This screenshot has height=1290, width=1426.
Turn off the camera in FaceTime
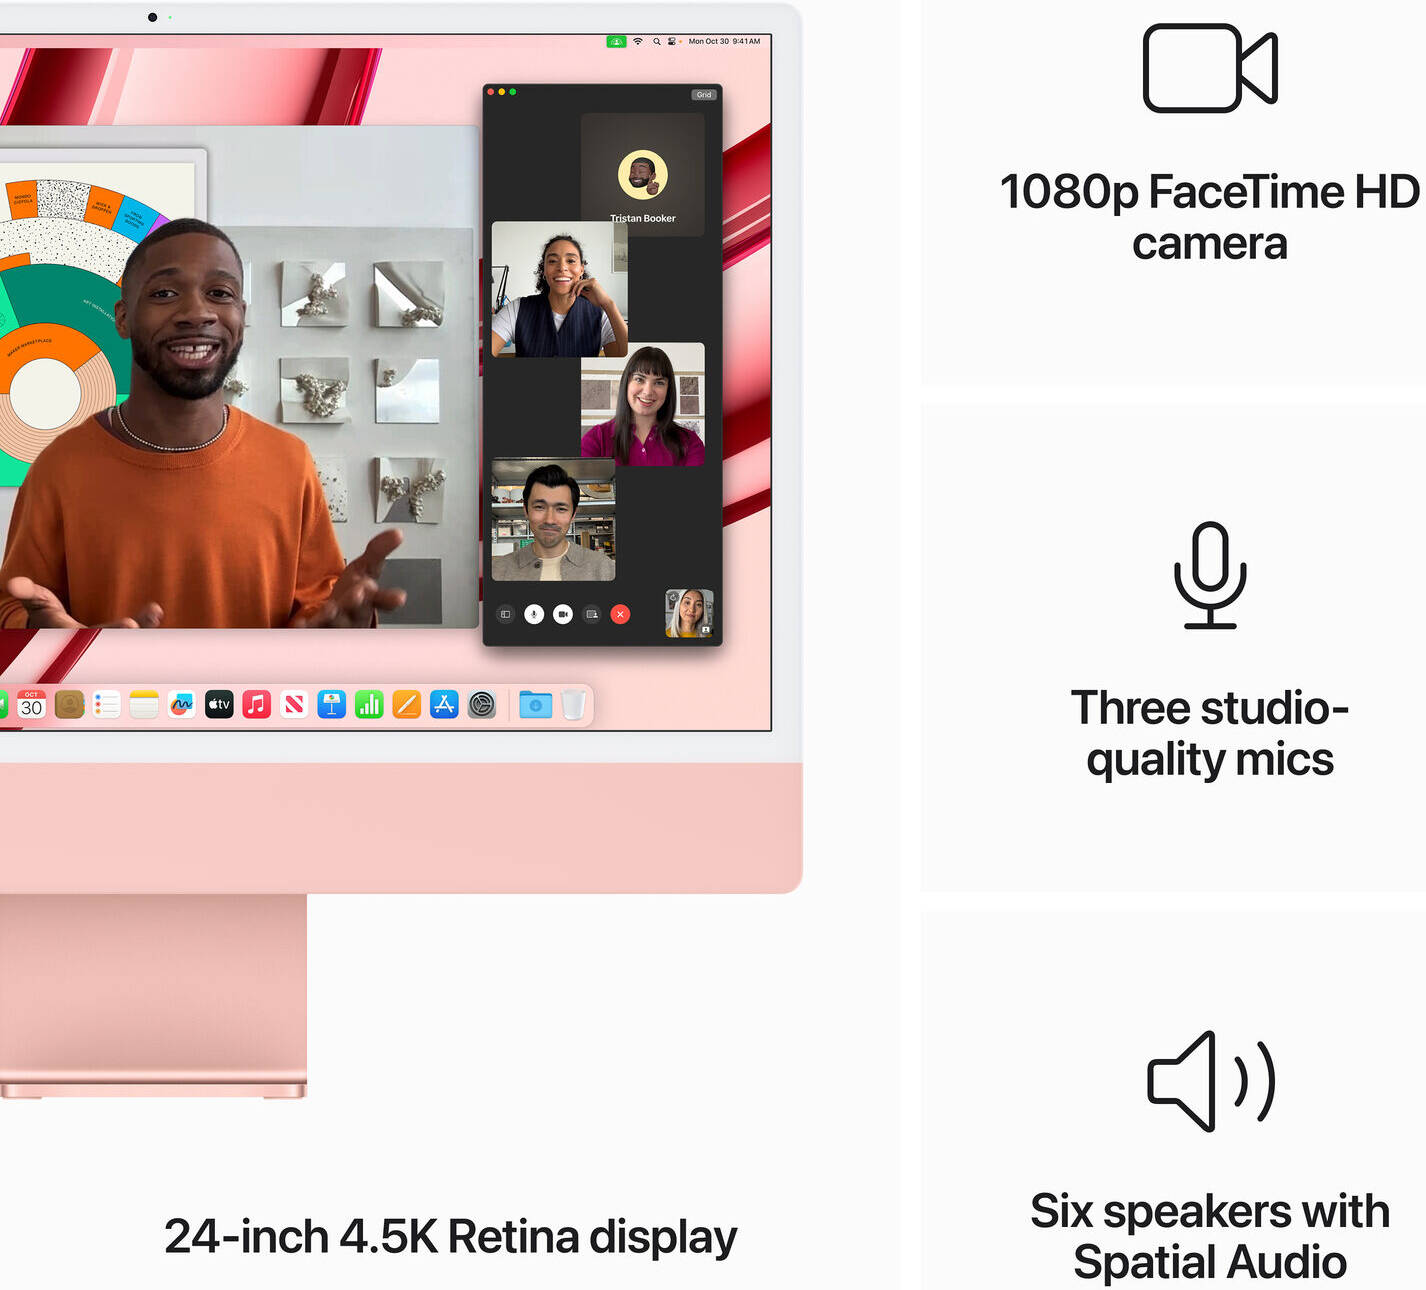click(x=563, y=614)
